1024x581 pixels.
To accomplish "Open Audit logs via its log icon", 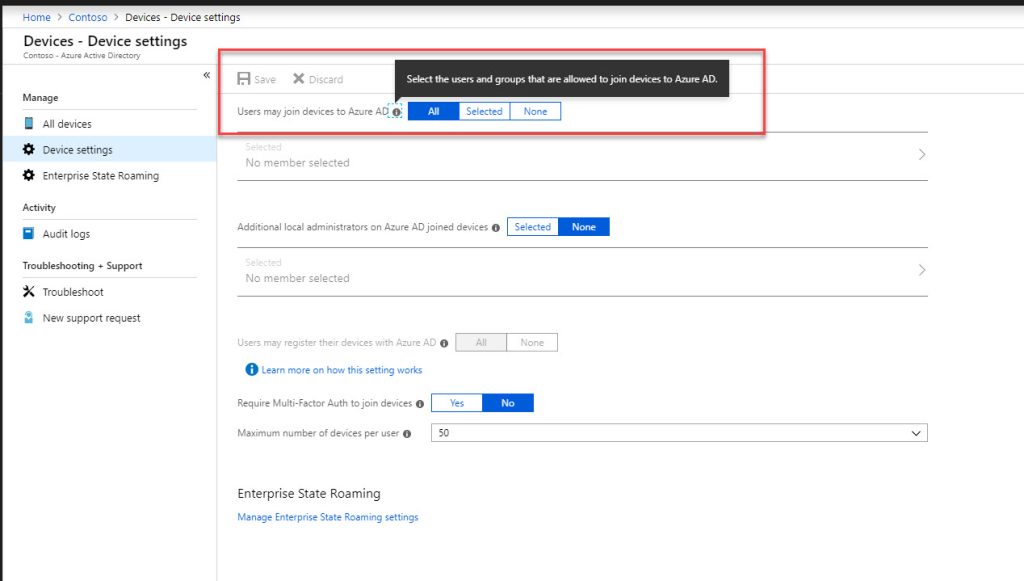I will (x=27, y=234).
